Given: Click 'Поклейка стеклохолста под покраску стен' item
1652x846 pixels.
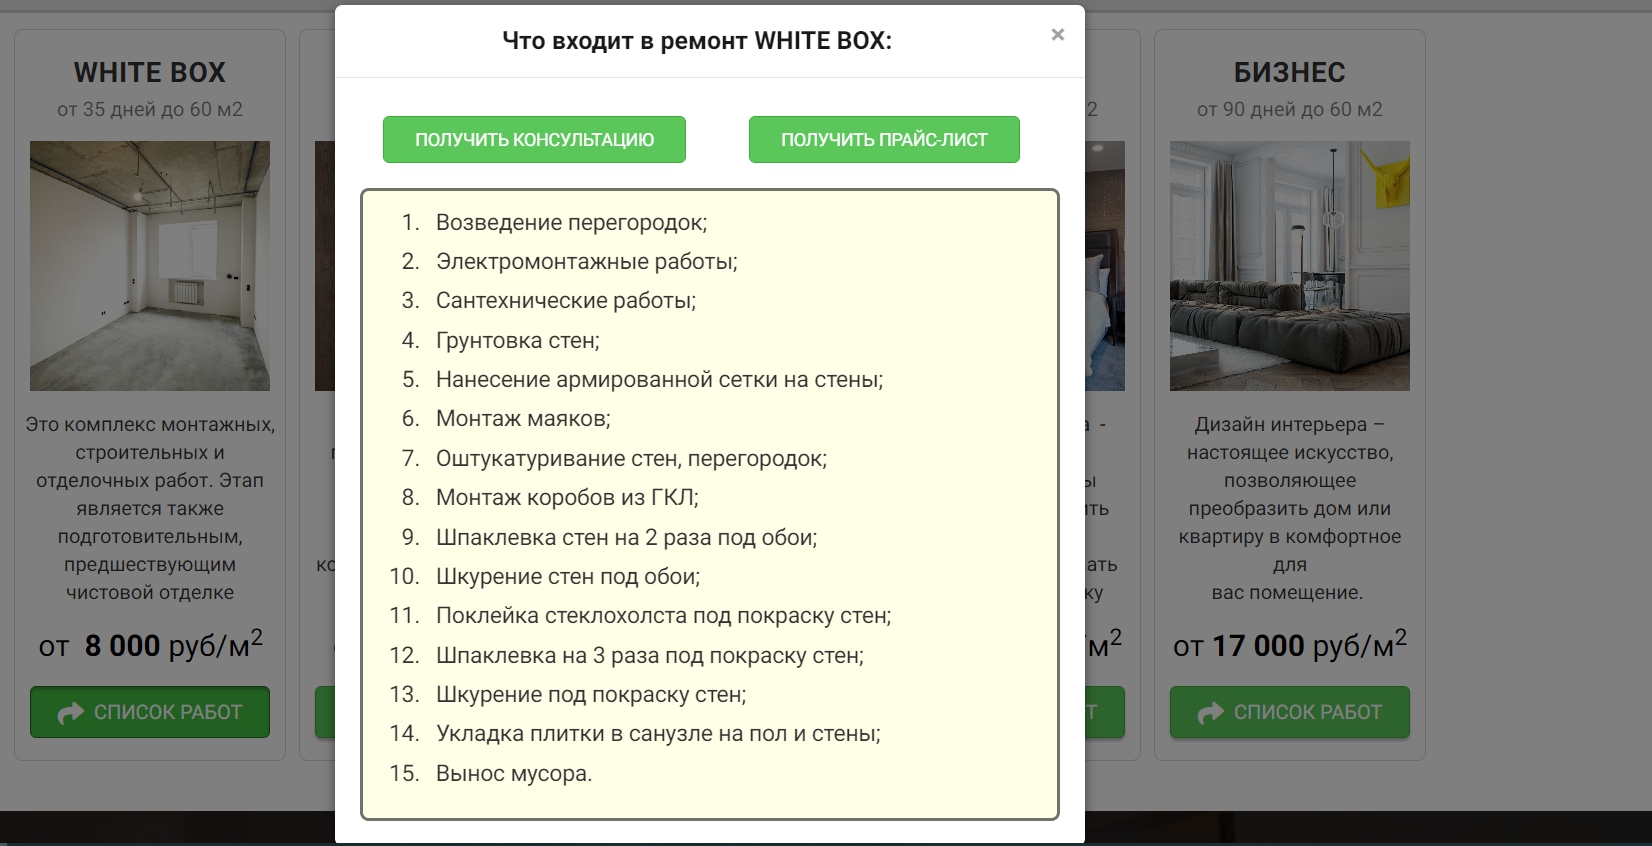Looking at the screenshot, I should (663, 616).
